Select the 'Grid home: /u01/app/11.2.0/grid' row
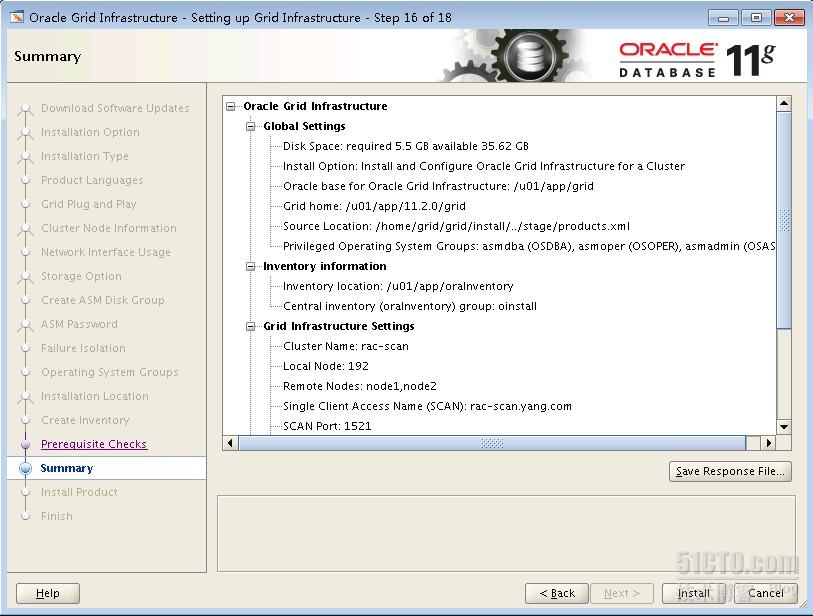Viewport: 813px width, 616px height. [x=374, y=206]
